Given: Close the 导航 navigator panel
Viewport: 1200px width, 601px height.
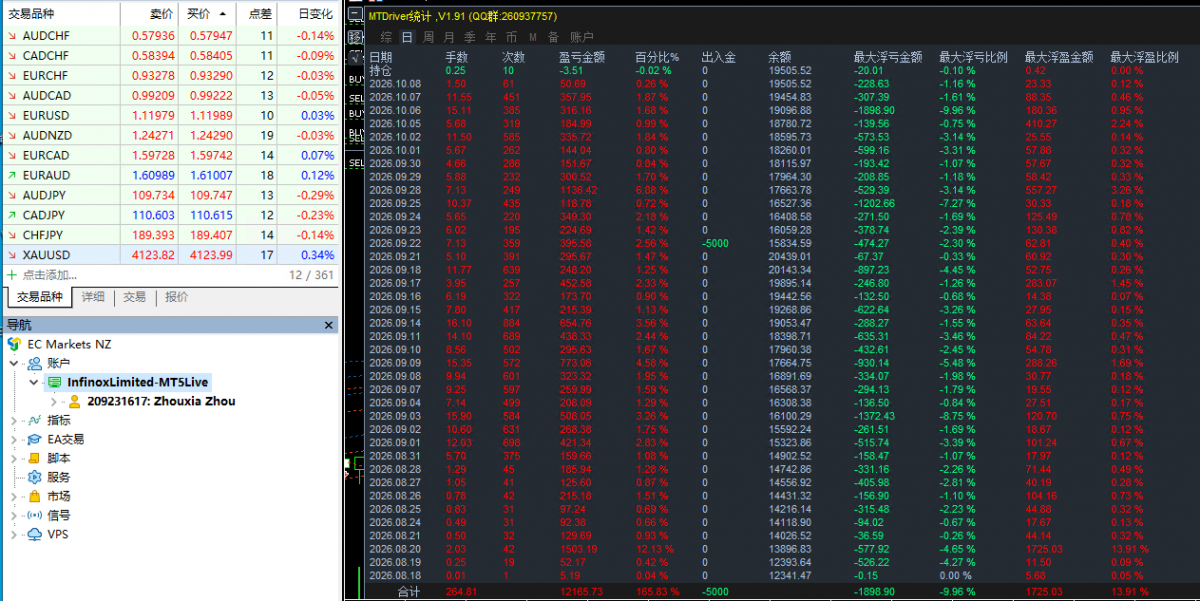Looking at the screenshot, I should coord(329,325).
